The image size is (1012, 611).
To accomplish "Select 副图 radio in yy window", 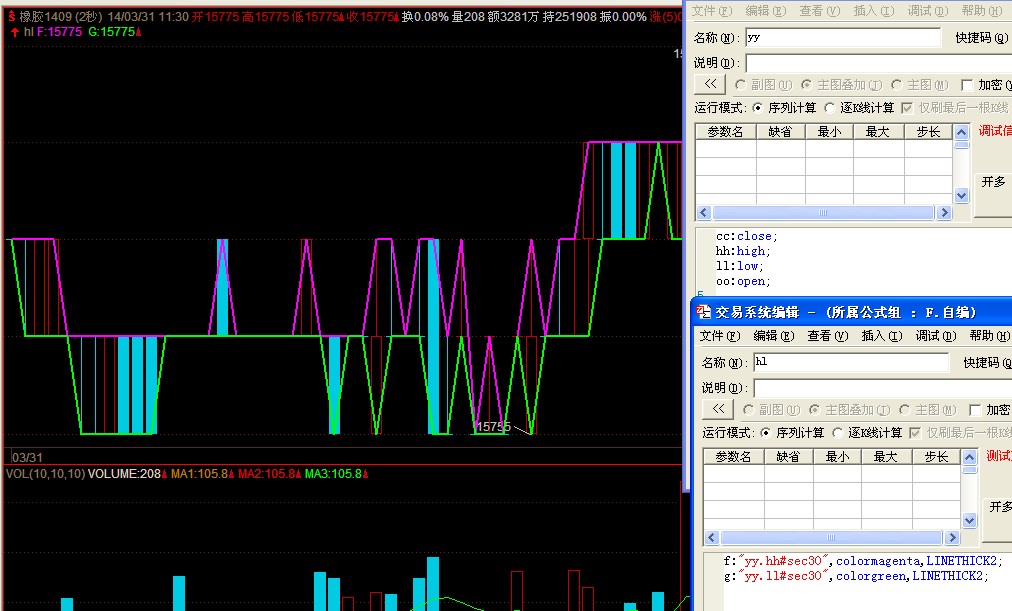I will (x=740, y=85).
